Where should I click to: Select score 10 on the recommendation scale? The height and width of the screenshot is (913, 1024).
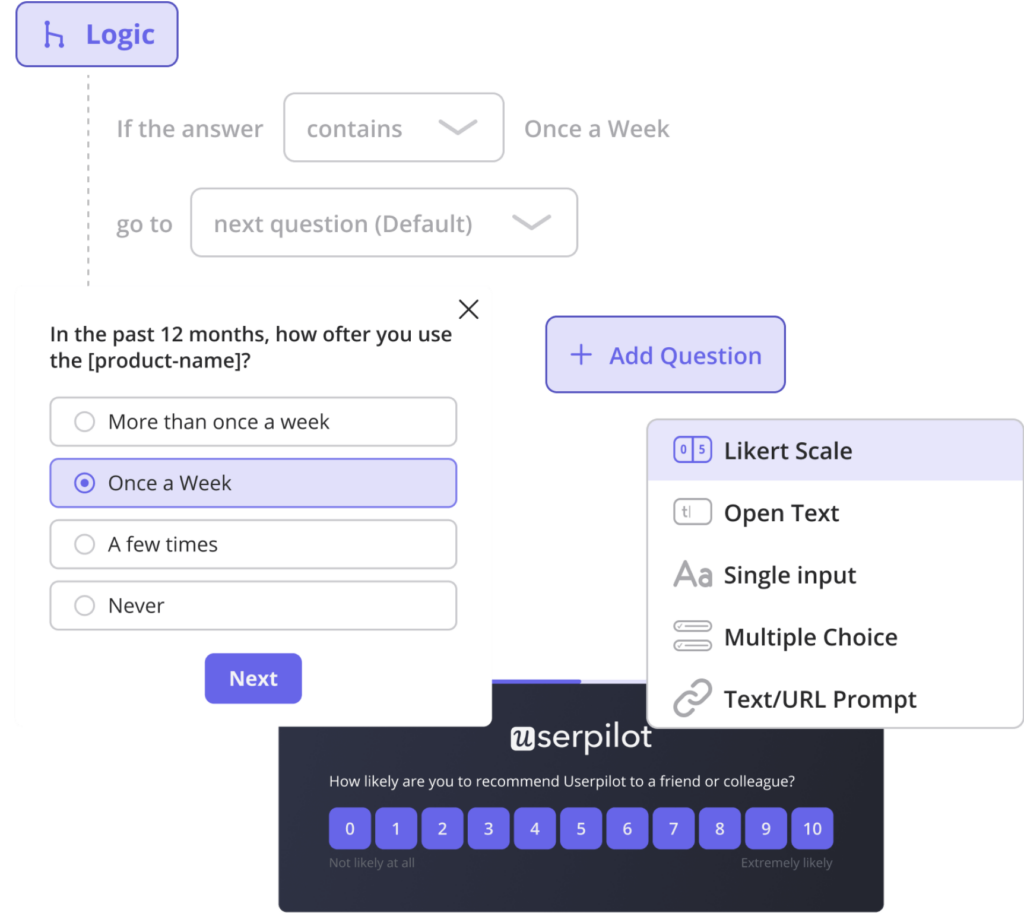pyautogui.click(x=812, y=829)
